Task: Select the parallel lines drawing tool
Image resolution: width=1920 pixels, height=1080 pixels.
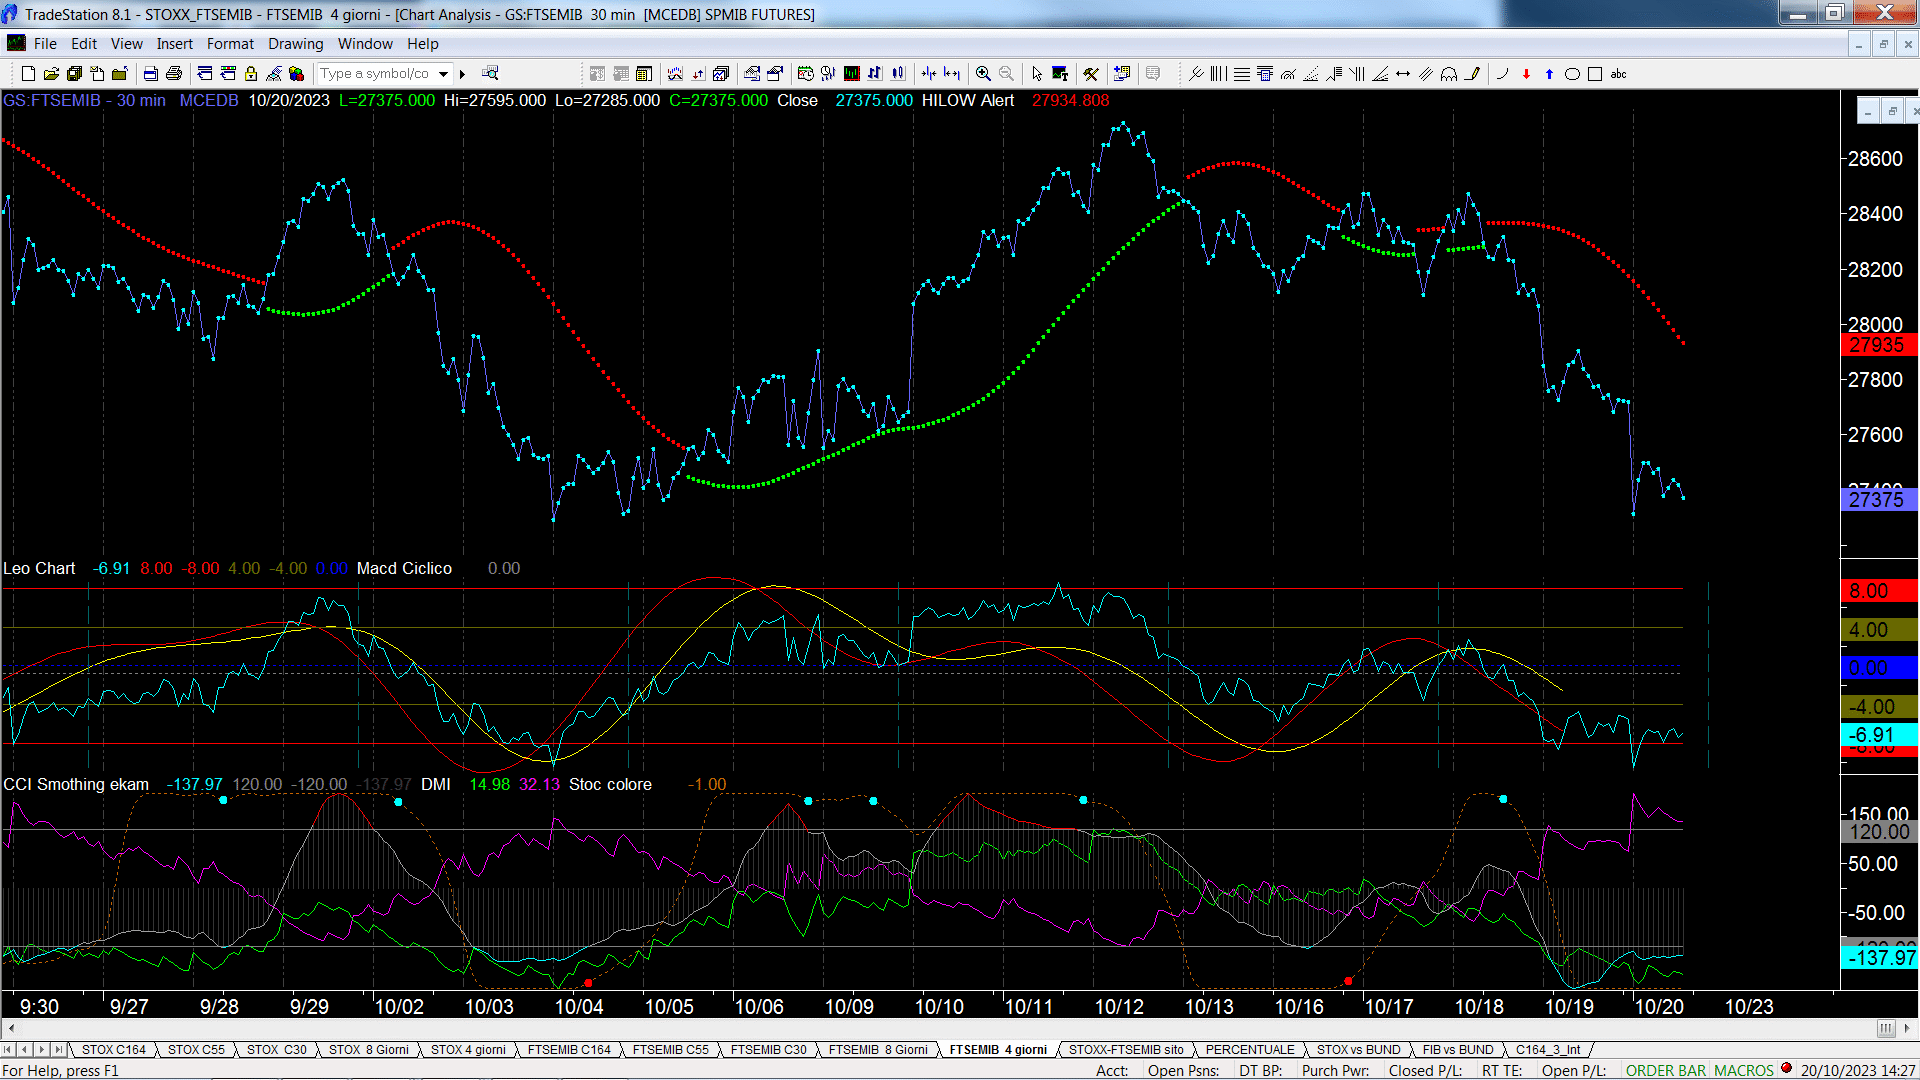Action: coord(1426,74)
